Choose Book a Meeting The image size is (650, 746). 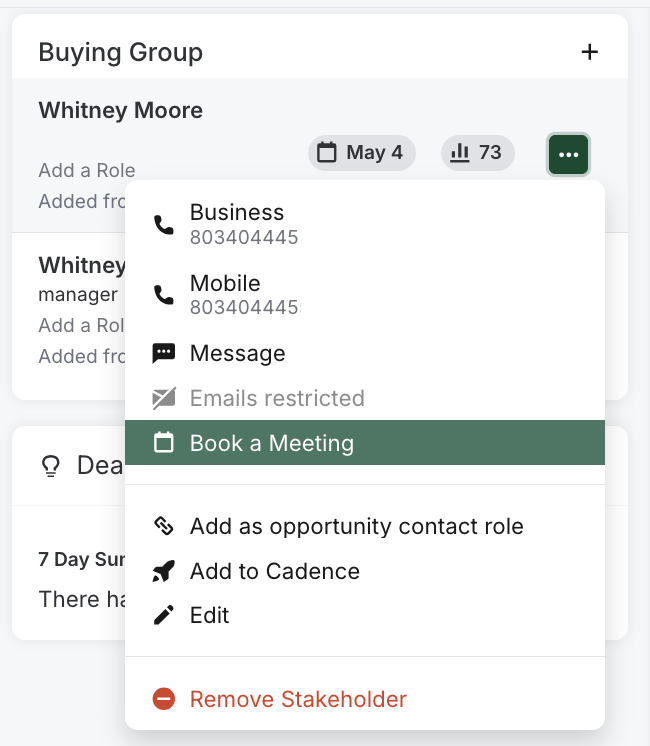[x=365, y=442]
